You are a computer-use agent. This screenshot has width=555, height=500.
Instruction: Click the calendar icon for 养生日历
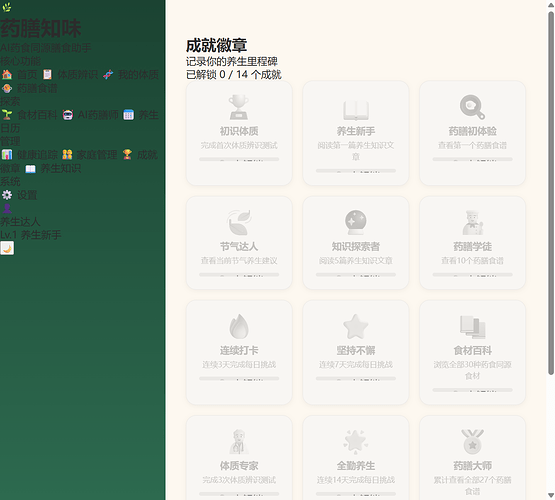click(128, 115)
